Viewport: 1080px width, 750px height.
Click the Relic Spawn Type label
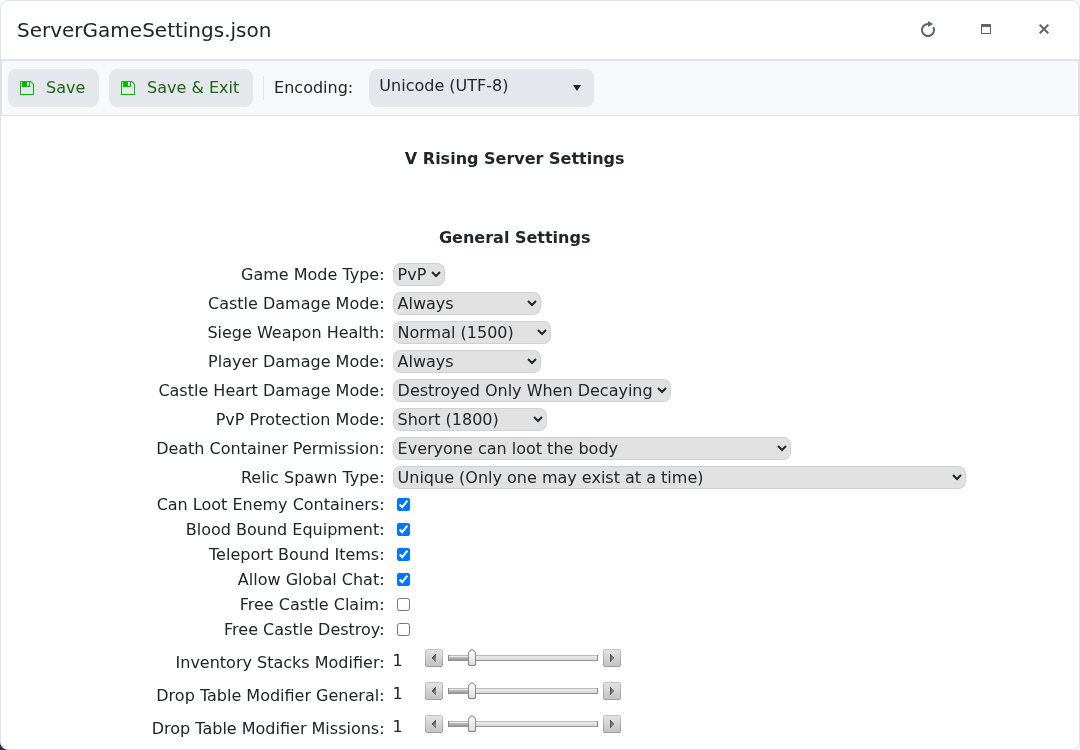pos(313,477)
